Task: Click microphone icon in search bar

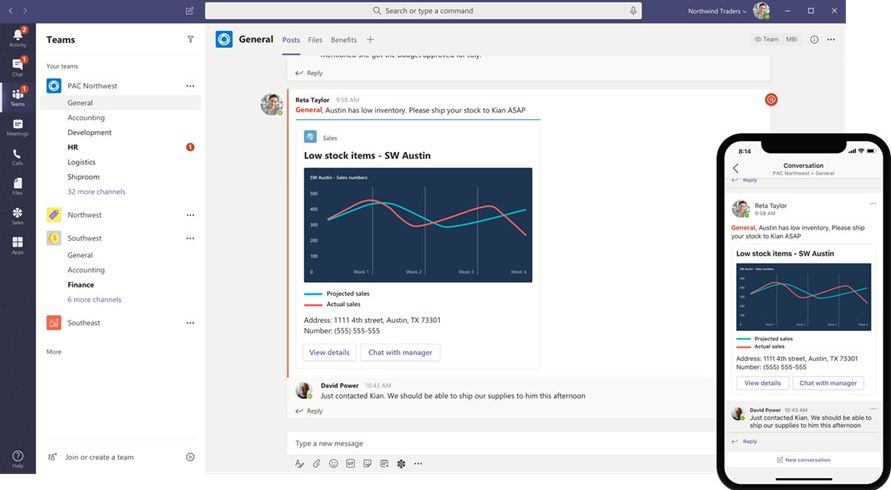Action: click(633, 10)
